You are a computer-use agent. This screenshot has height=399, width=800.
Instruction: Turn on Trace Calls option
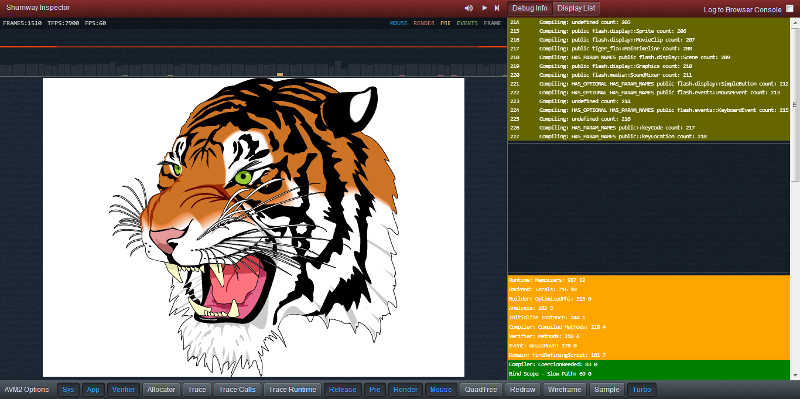(237, 389)
